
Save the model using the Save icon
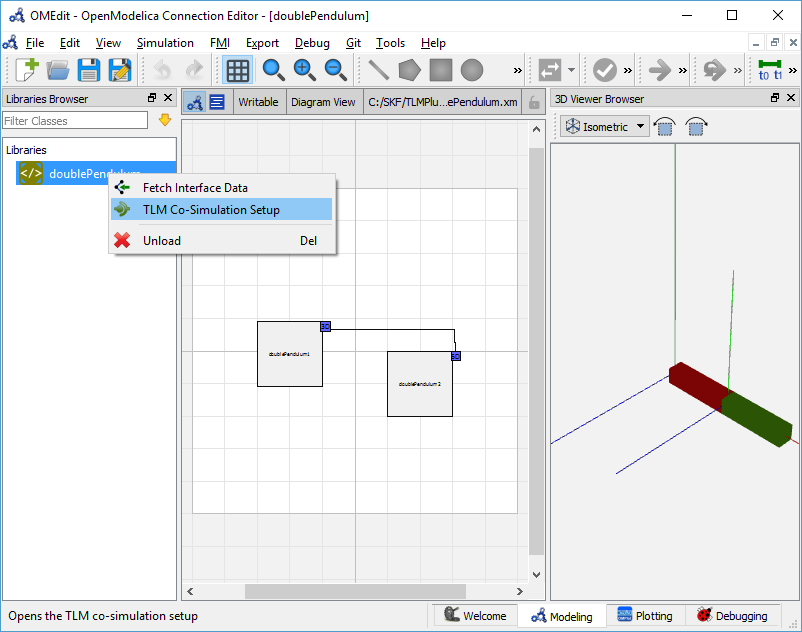tap(88, 70)
